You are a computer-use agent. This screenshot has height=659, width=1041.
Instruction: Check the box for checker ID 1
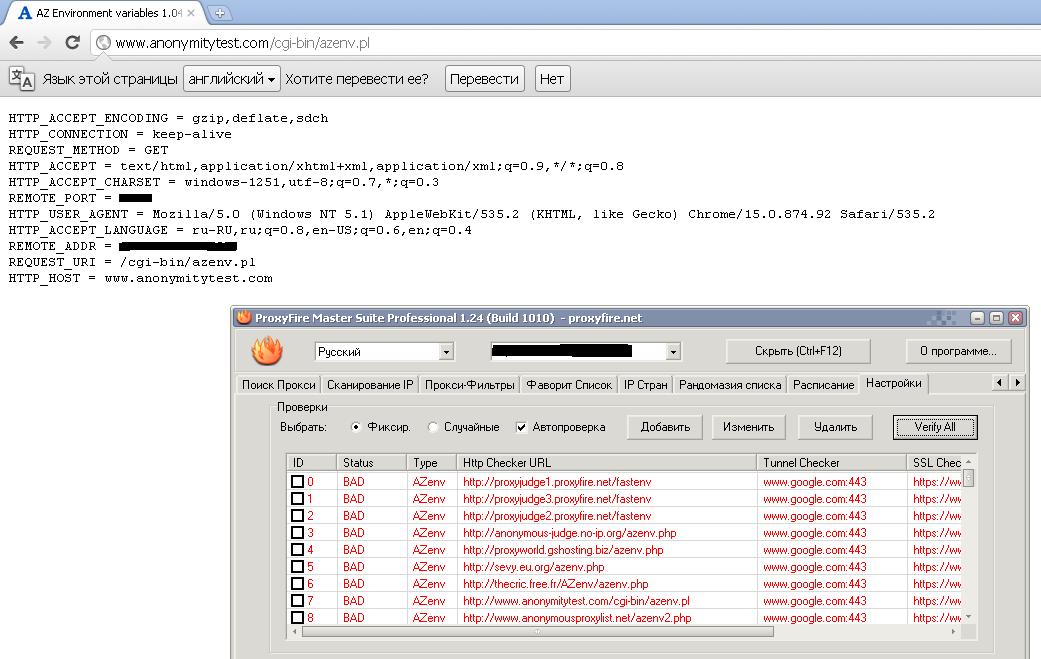pos(297,498)
